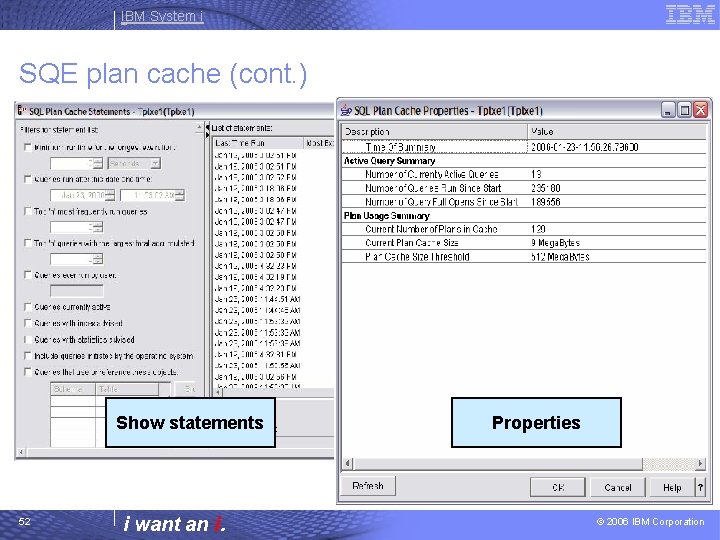This screenshot has width=720, height=540.
Task: Click the question mark button beside Help
Action: 700,487
